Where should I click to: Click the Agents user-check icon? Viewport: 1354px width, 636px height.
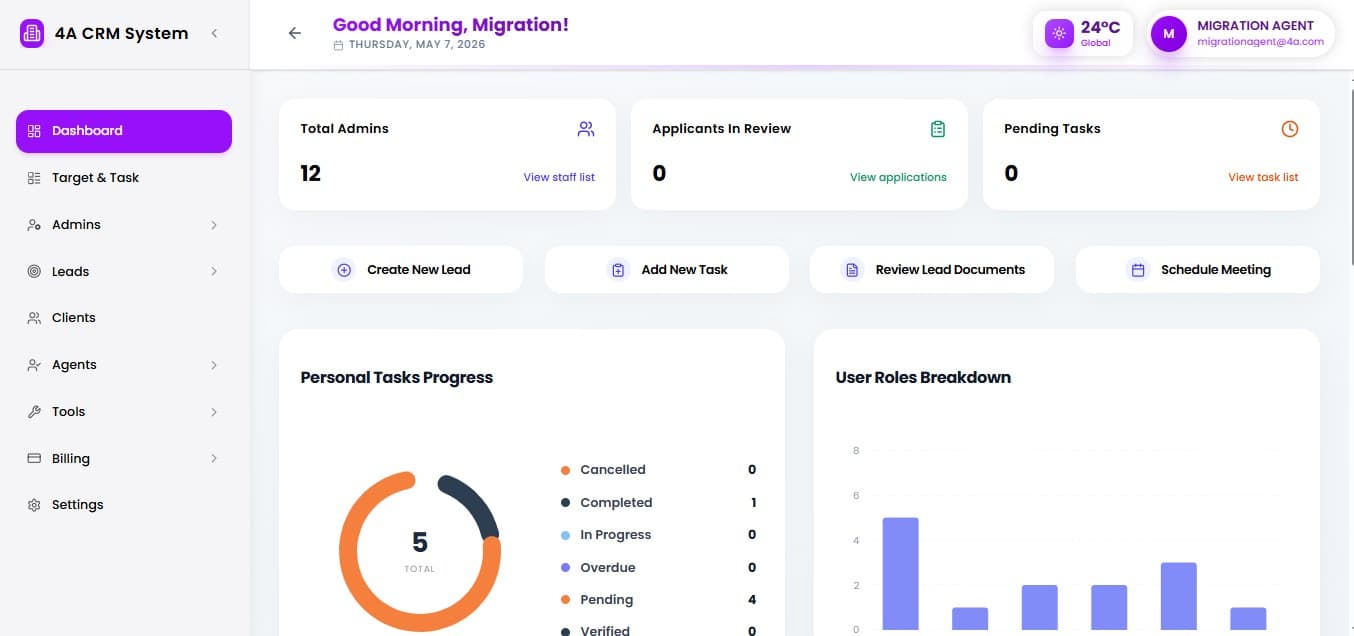(x=34, y=365)
